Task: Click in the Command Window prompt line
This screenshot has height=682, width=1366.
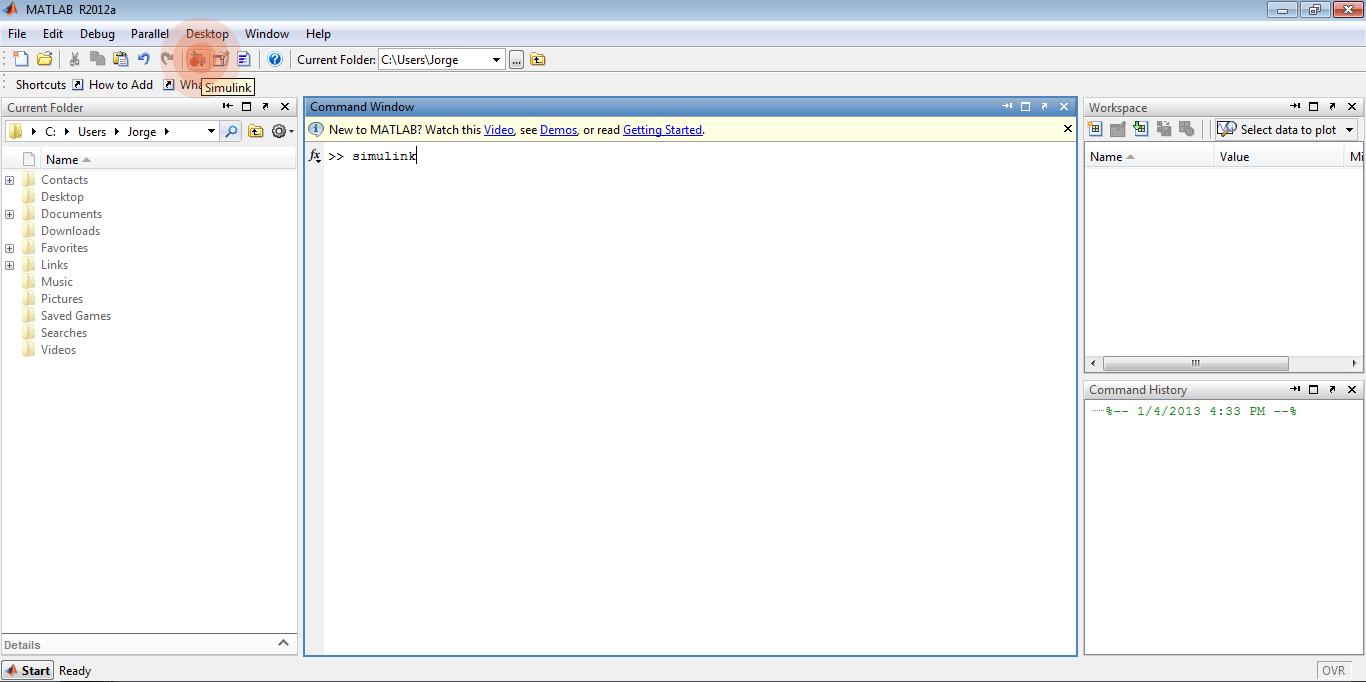Action: click(x=700, y=156)
